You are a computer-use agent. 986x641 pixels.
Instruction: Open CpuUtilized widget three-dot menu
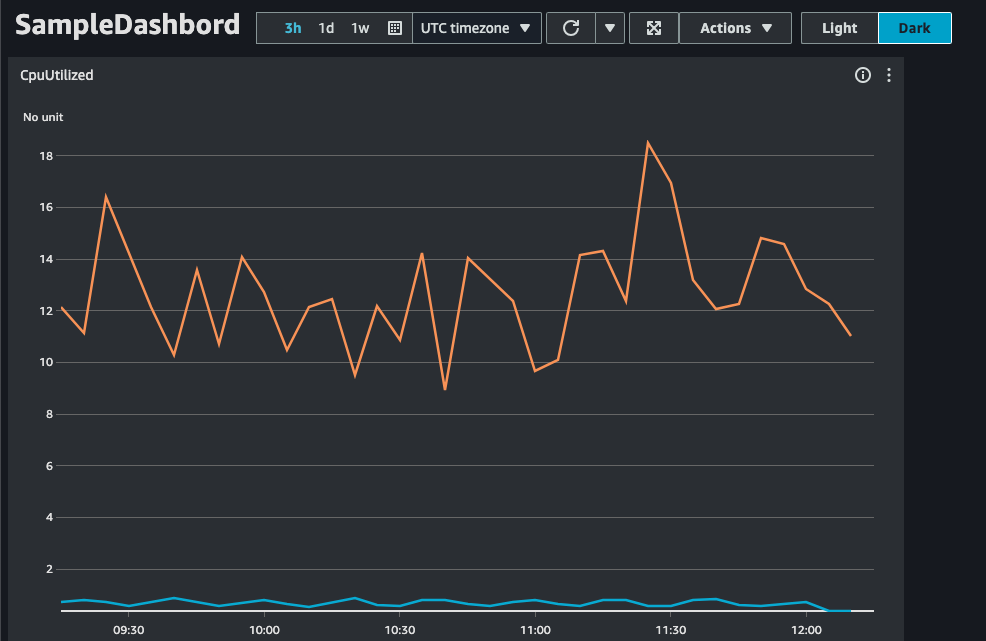889,75
